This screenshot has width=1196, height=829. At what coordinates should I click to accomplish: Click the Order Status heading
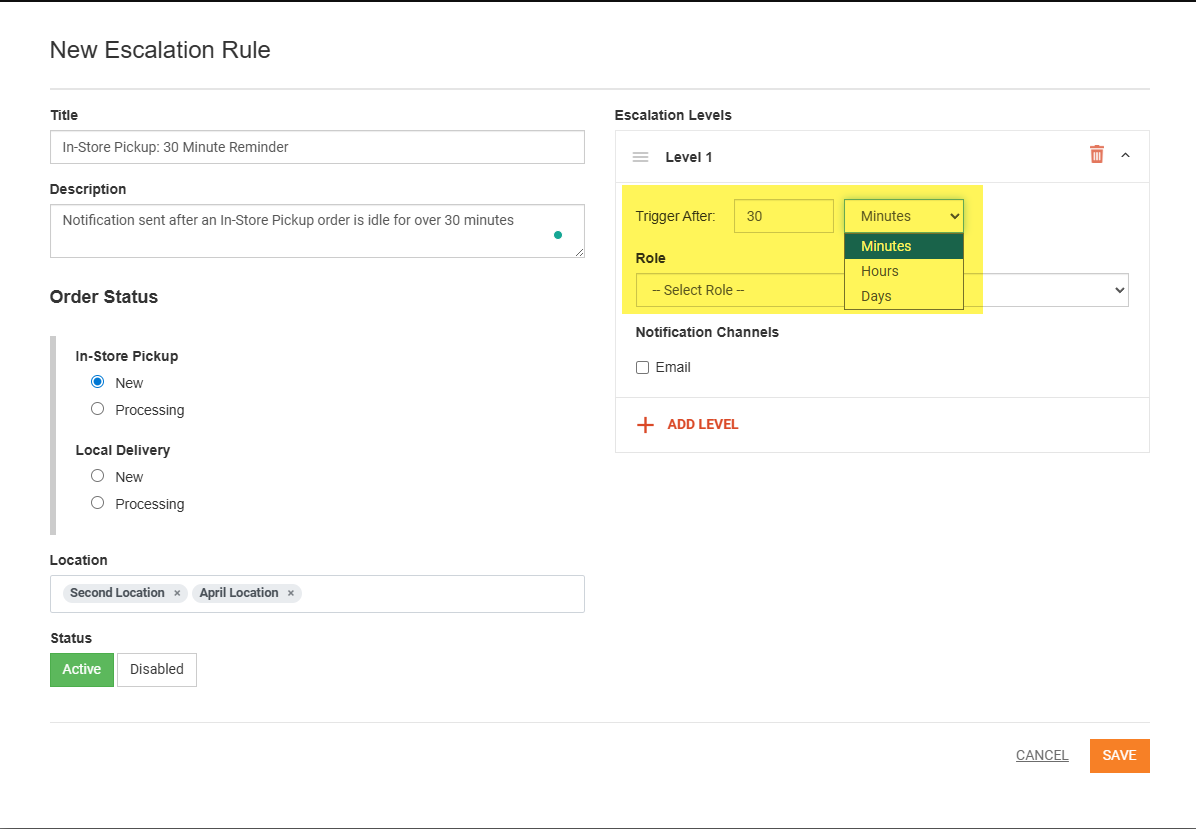click(x=104, y=297)
